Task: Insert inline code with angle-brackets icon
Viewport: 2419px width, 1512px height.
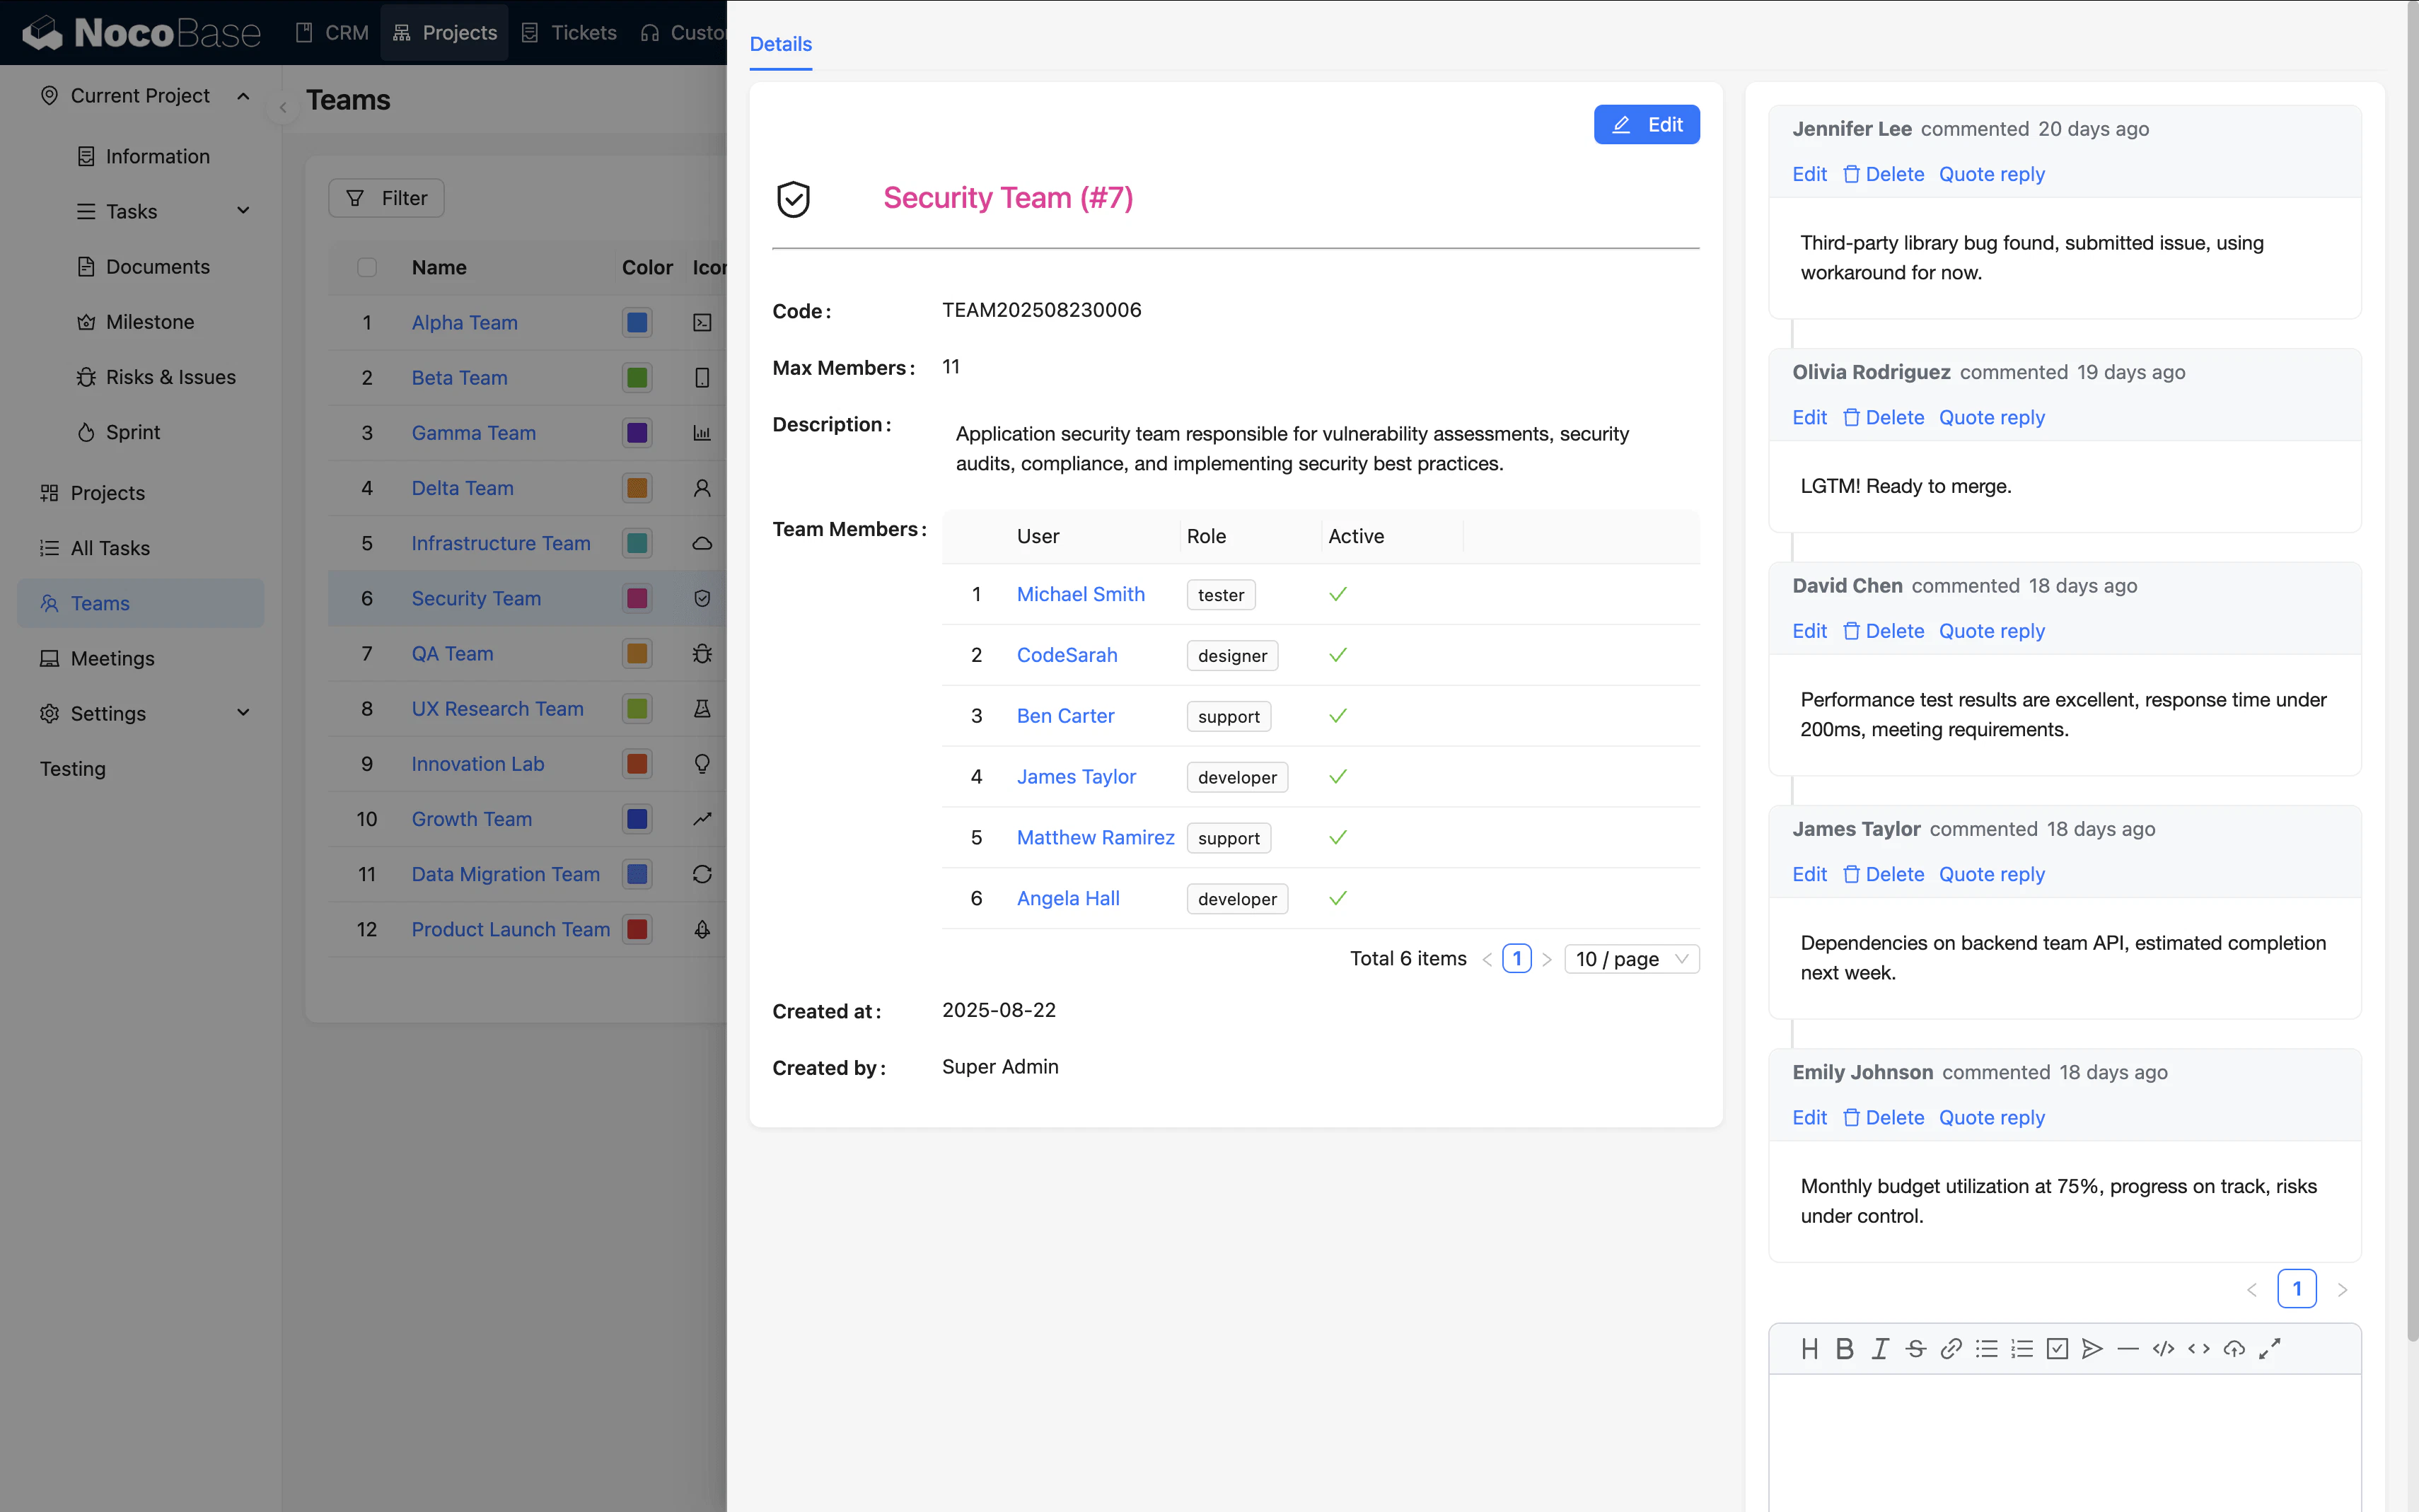Action: click(x=2199, y=1349)
